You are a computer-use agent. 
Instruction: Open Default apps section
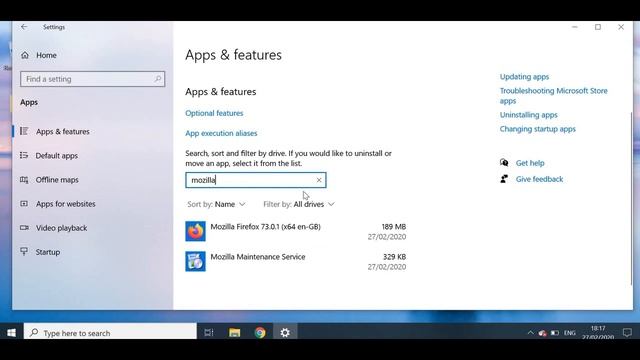(x=56, y=156)
